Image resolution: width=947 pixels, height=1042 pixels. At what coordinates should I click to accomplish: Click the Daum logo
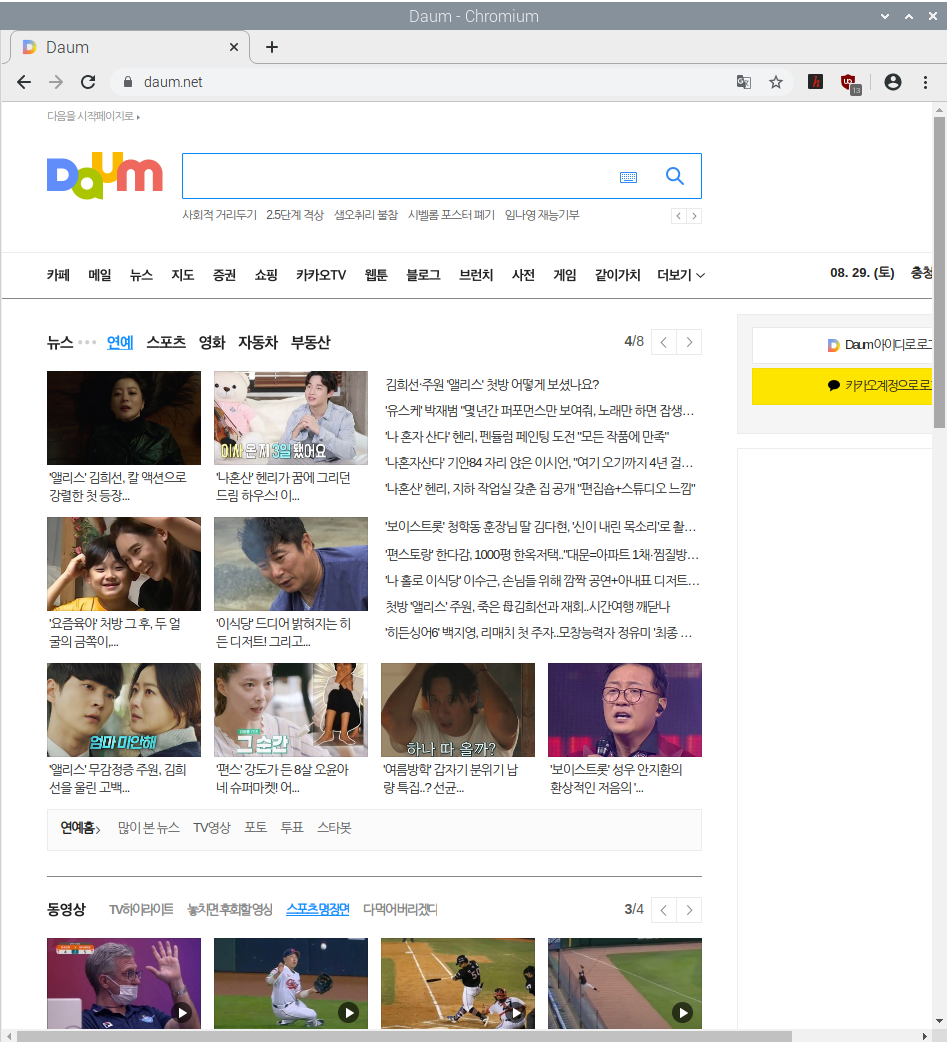click(104, 175)
